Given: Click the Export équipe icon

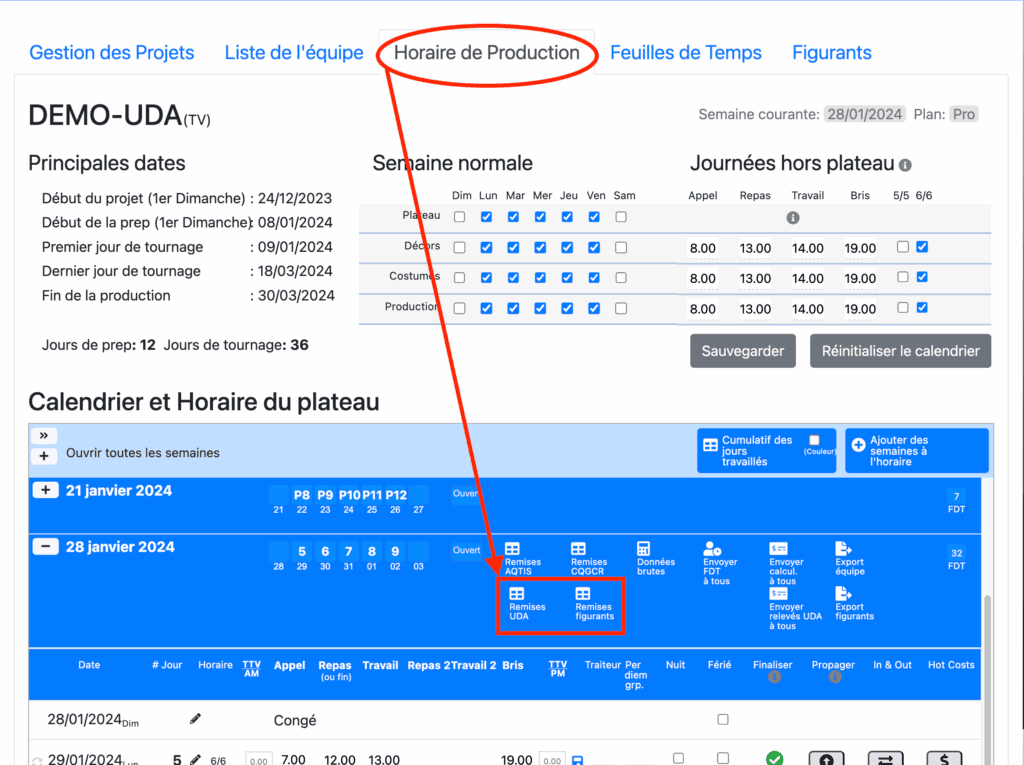Looking at the screenshot, I should pyautogui.click(x=843, y=550).
